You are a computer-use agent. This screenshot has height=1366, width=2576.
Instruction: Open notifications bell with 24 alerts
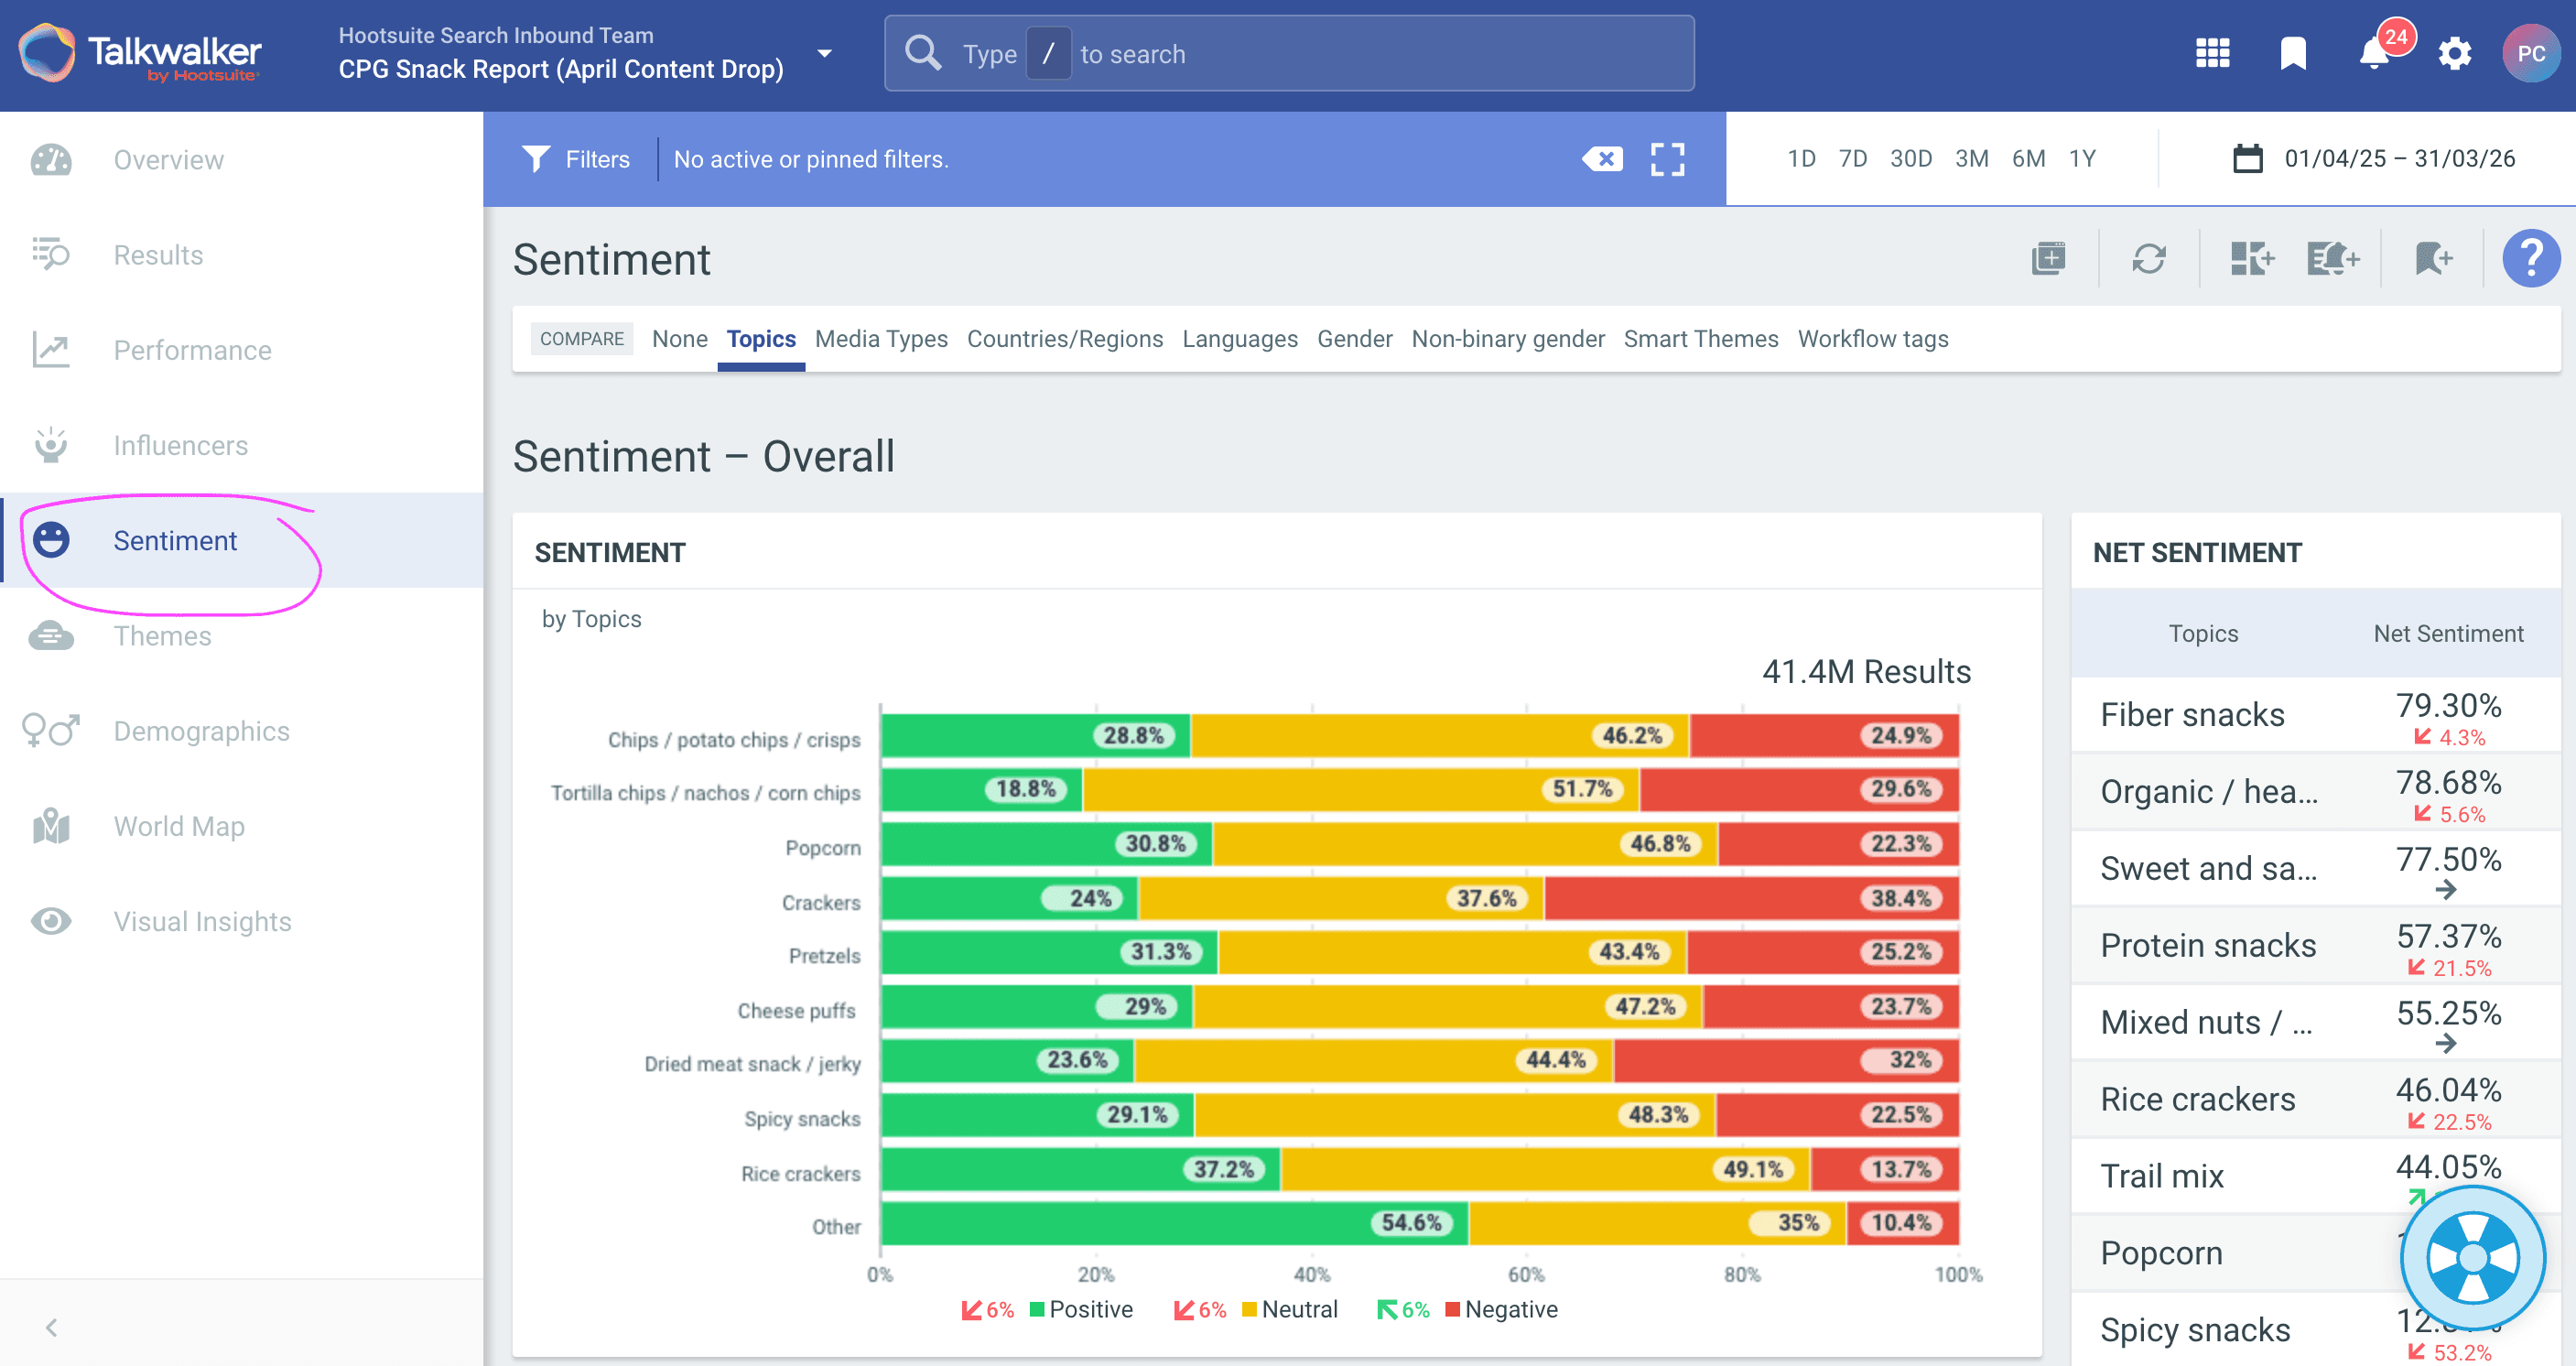2375,54
